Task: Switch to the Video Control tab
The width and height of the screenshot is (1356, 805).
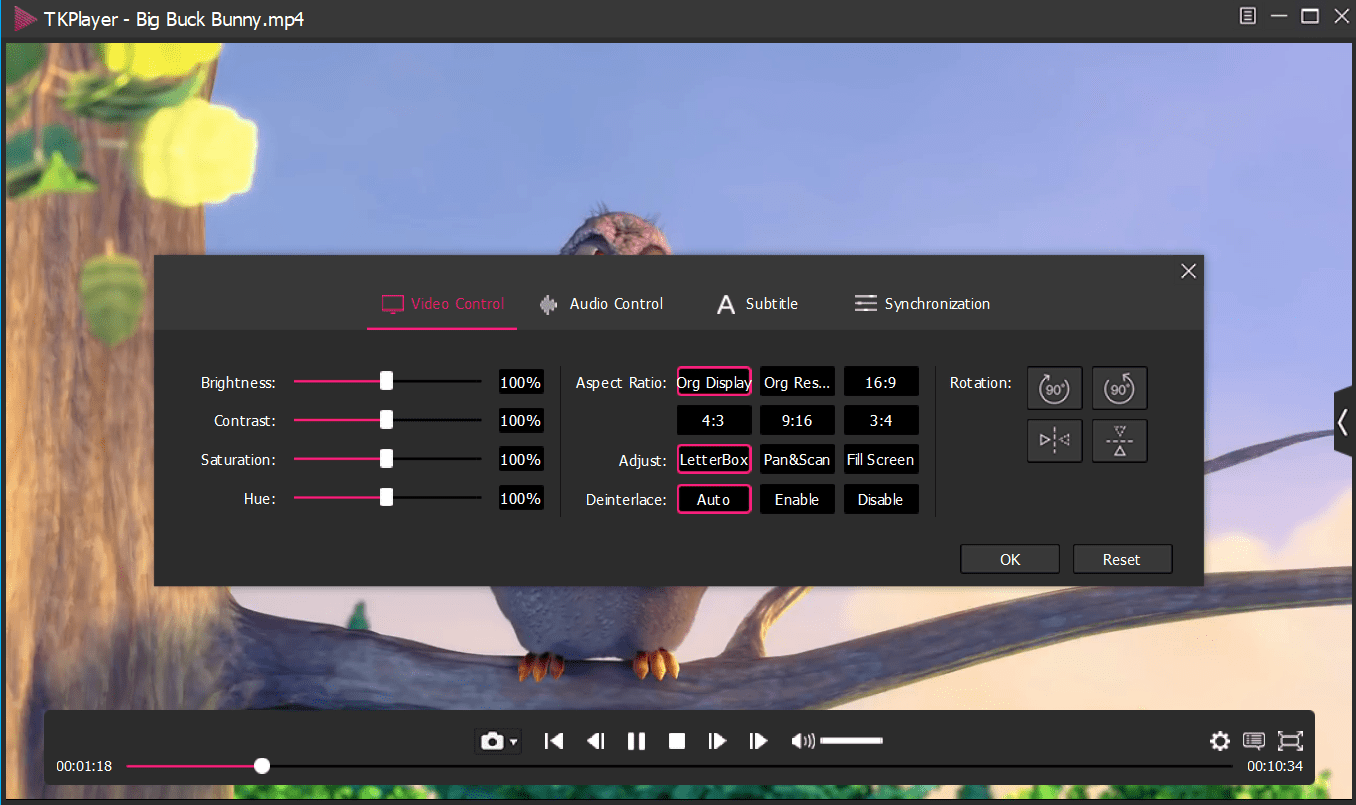Action: [443, 304]
